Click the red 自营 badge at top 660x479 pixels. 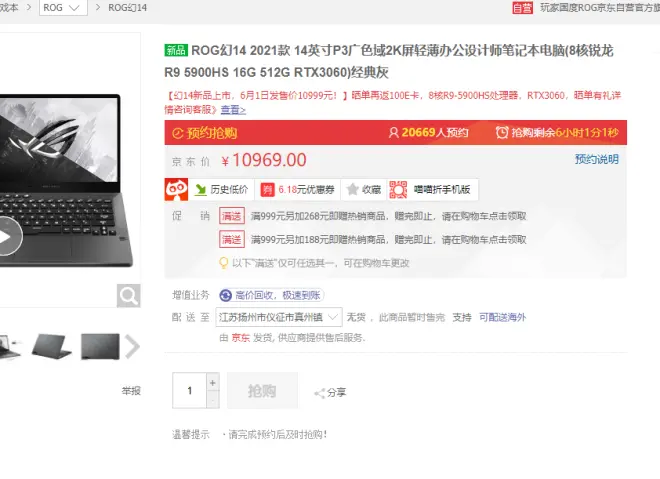tap(522, 8)
